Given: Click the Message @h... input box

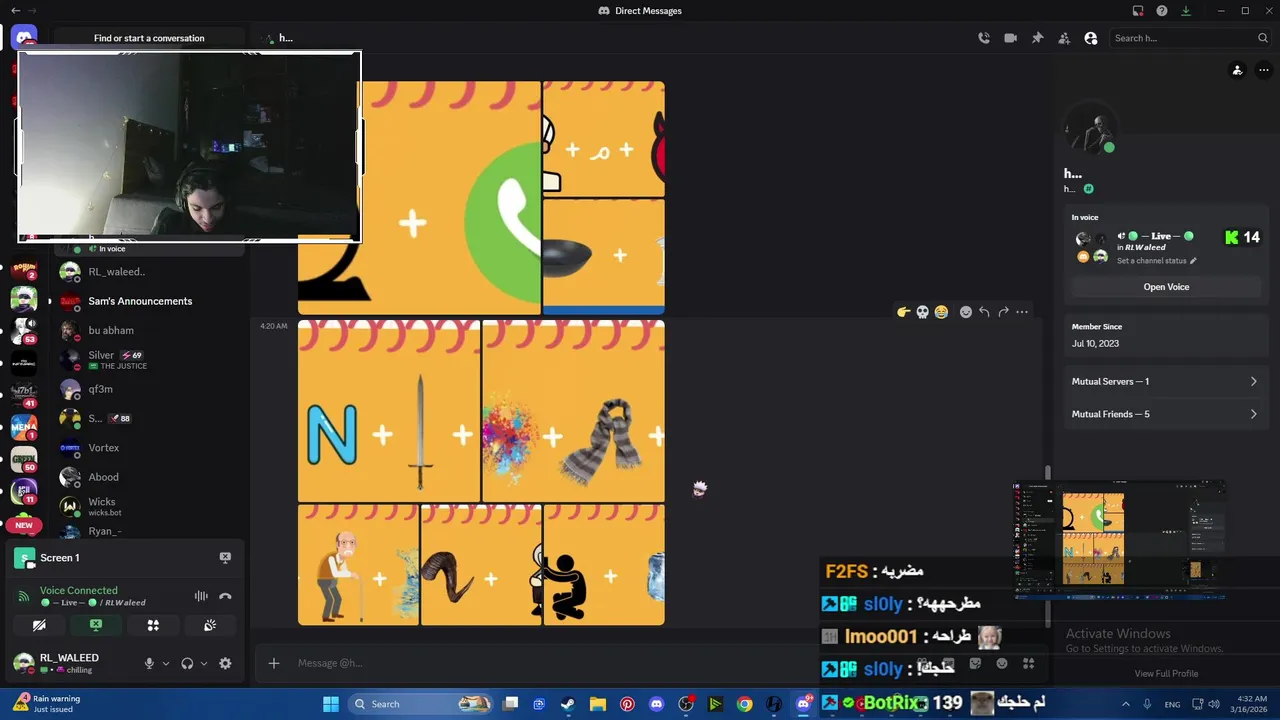Looking at the screenshot, I should tap(550, 663).
